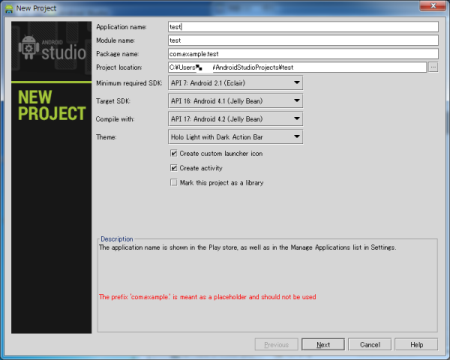This screenshot has height=360, width=450.
Task: Toggle Create custom launcher icon checkbox
Action: tap(174, 153)
